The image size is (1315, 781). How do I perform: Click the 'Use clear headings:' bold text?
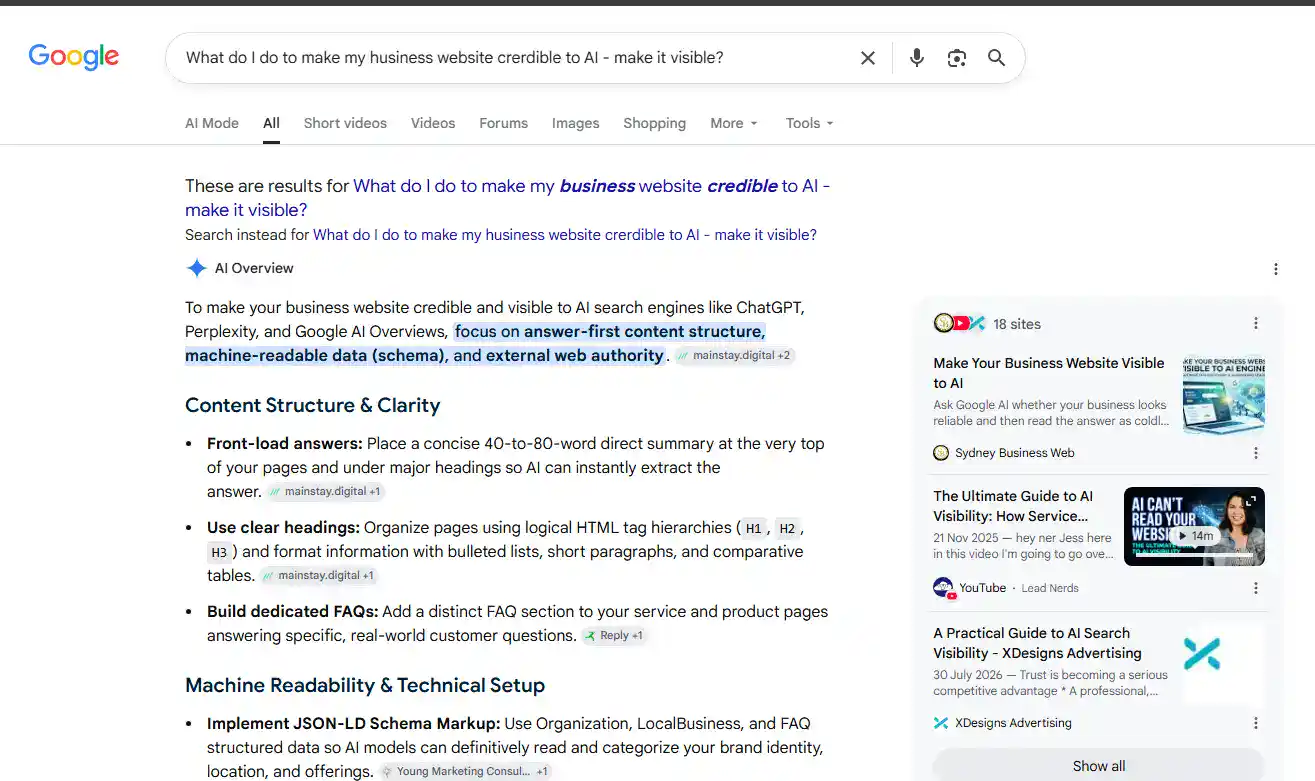(283, 527)
